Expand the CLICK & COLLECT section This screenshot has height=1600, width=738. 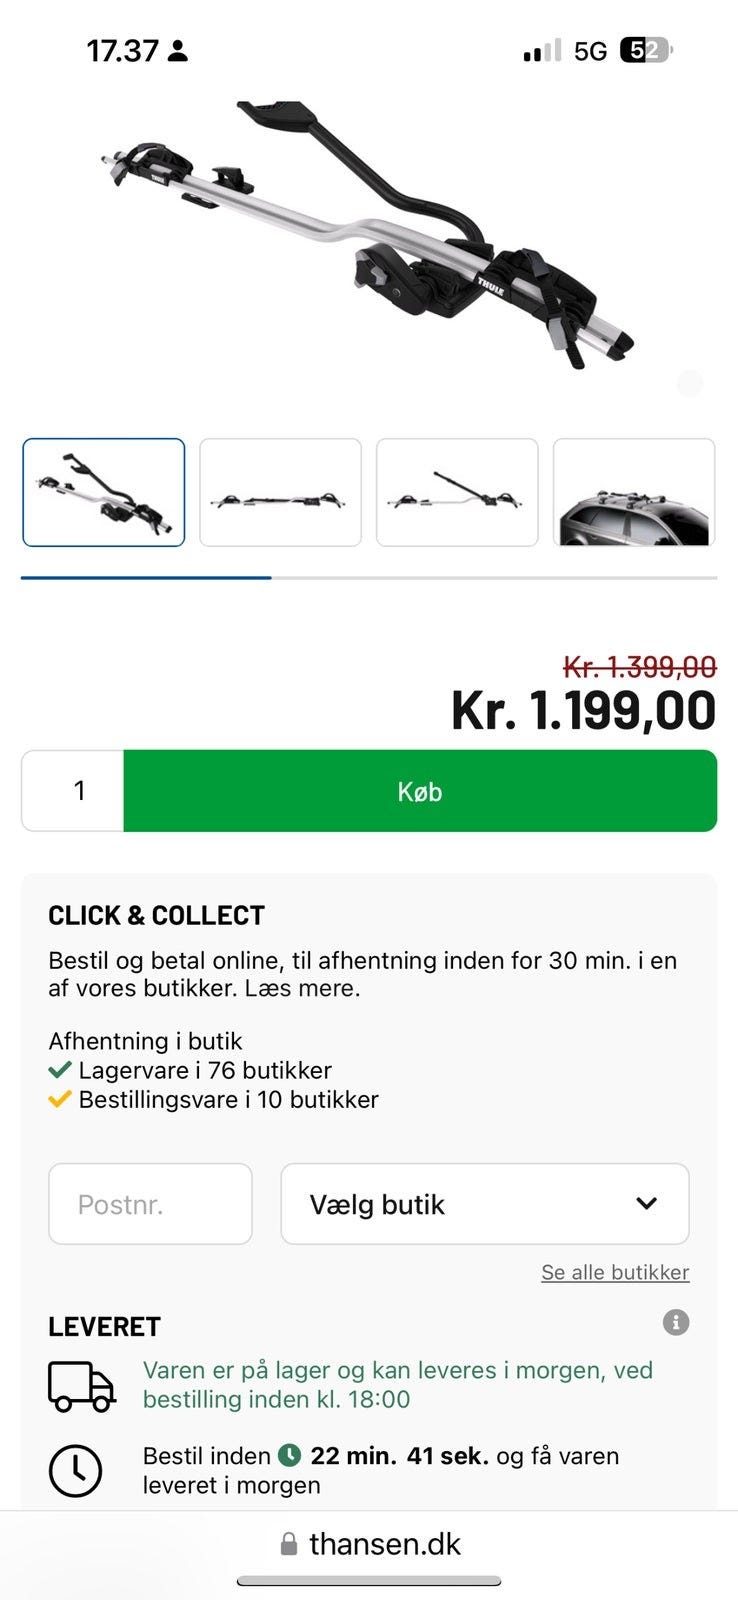tap(155, 914)
